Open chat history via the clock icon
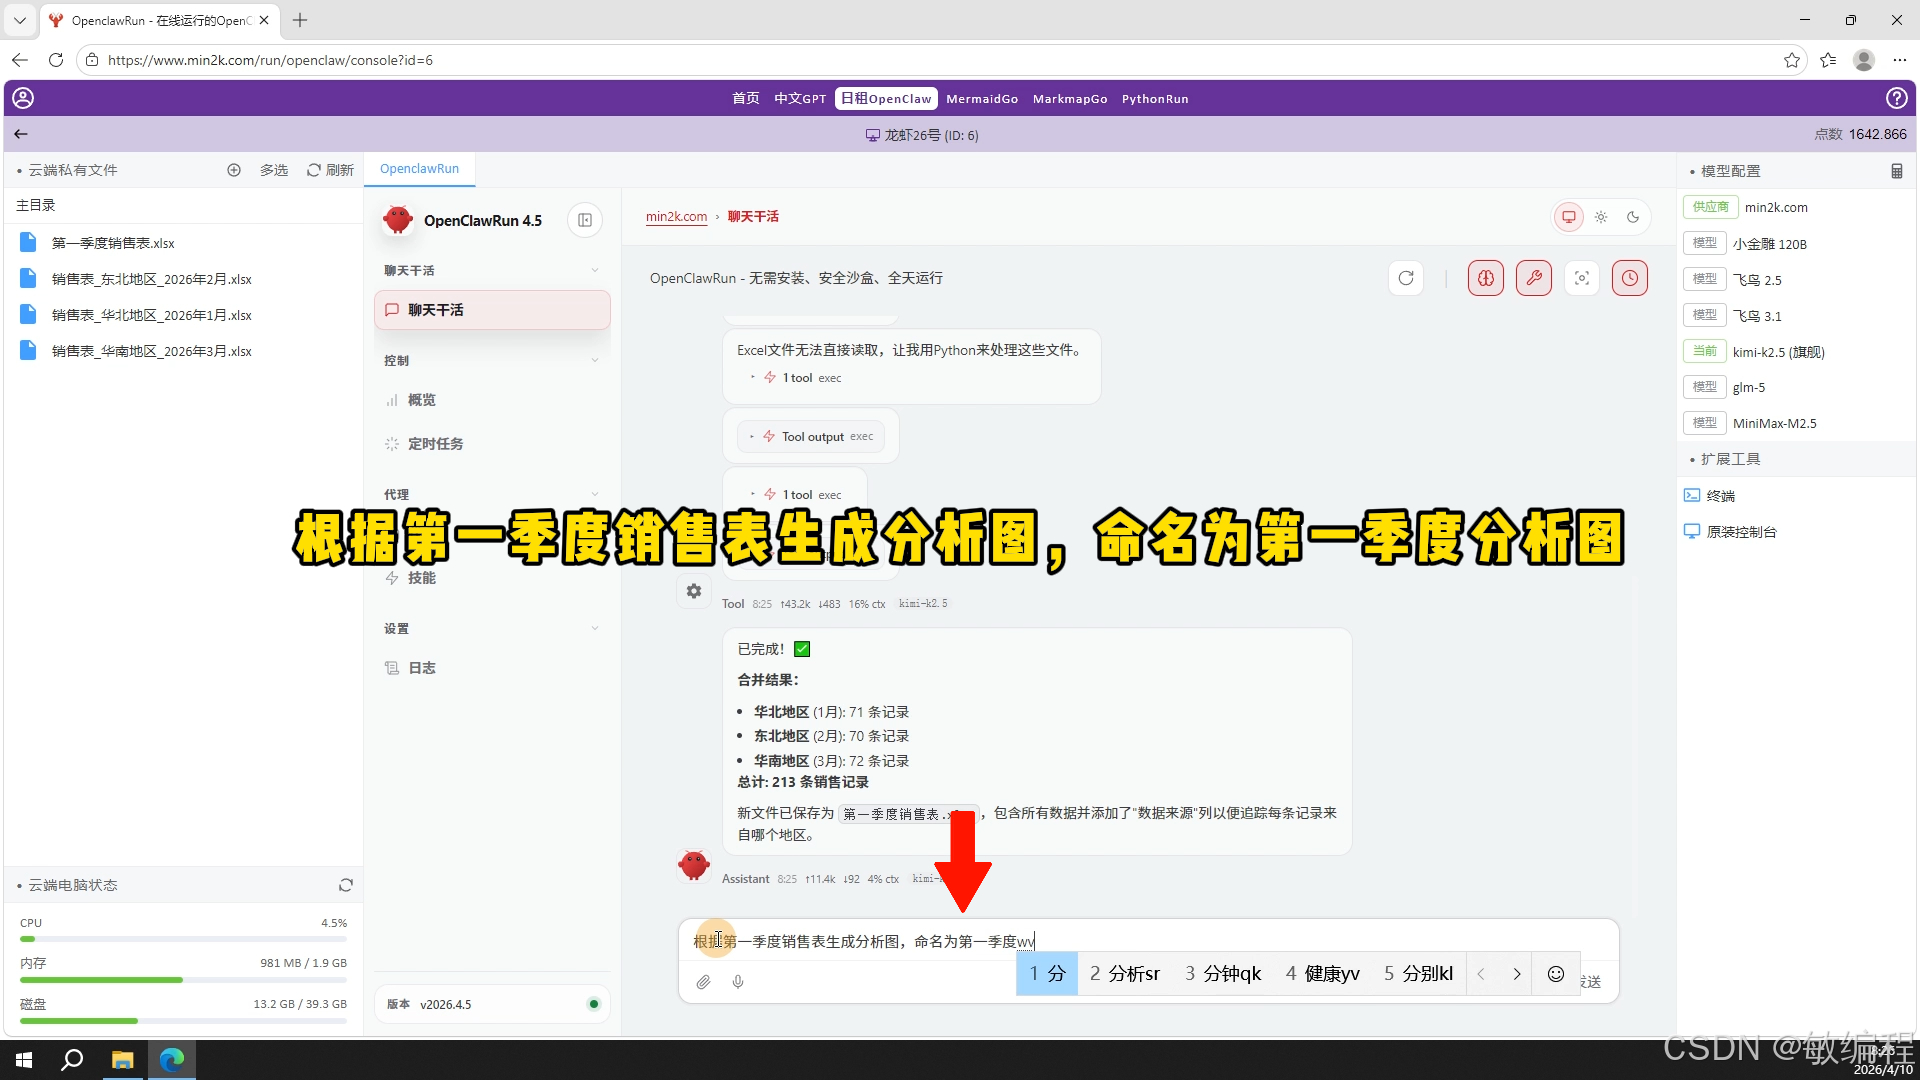The height and width of the screenshot is (1080, 1920). click(1629, 278)
